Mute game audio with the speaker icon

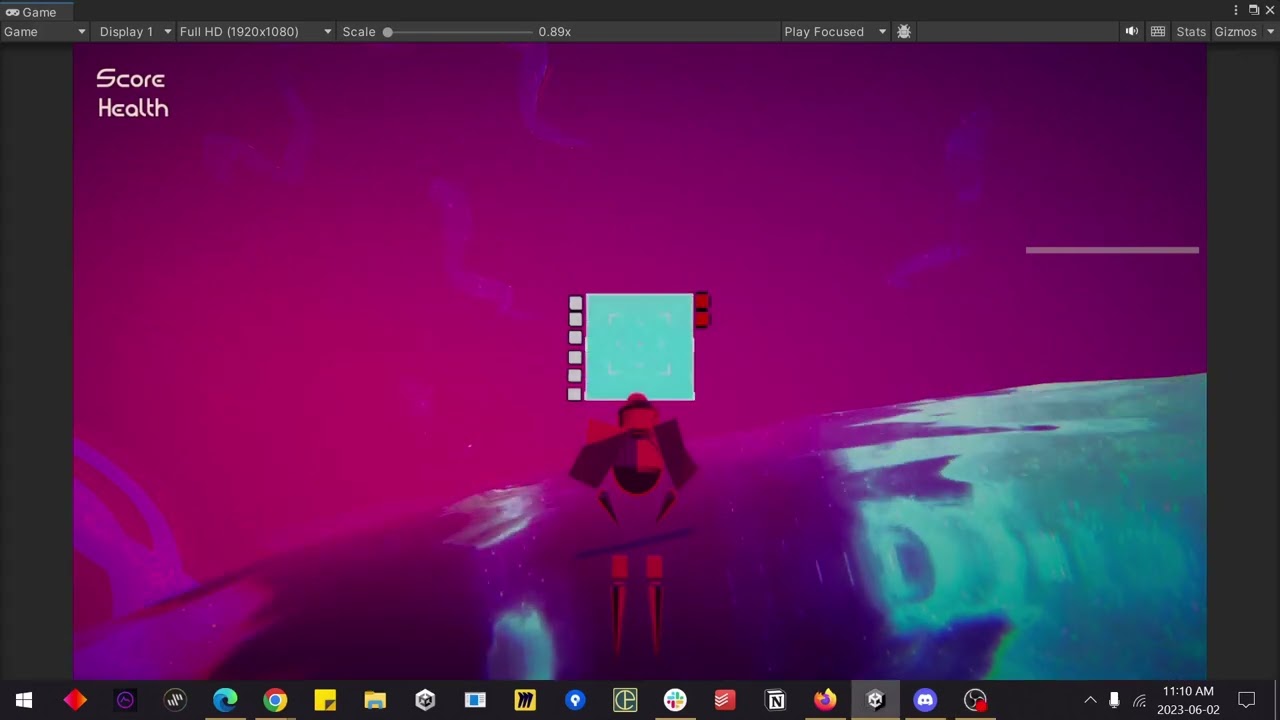pyautogui.click(x=1131, y=31)
